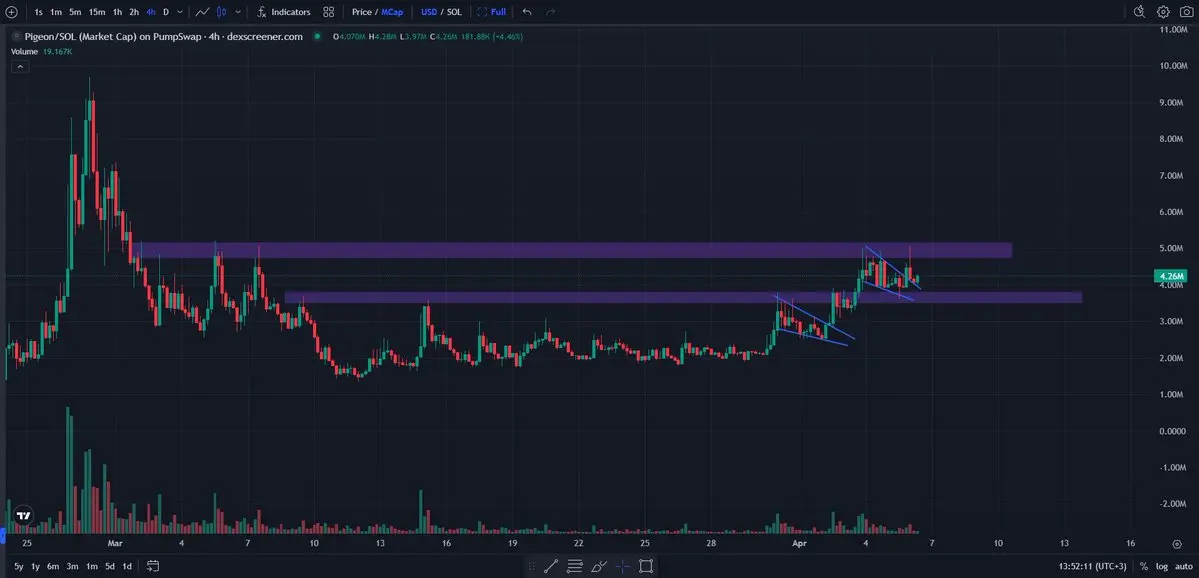Click the compare/add symbol plus icon

[11, 12]
